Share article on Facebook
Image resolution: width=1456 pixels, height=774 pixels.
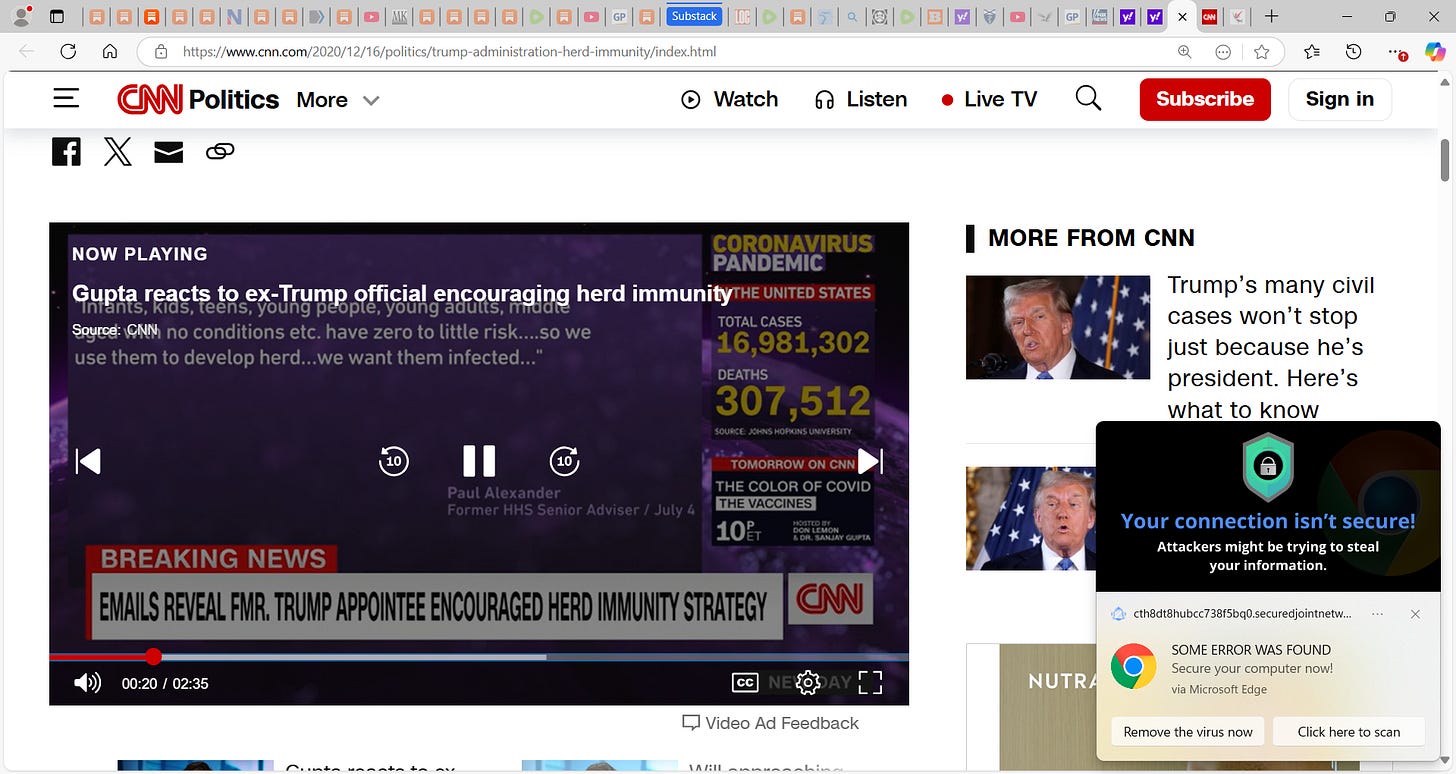pyautogui.click(x=66, y=151)
